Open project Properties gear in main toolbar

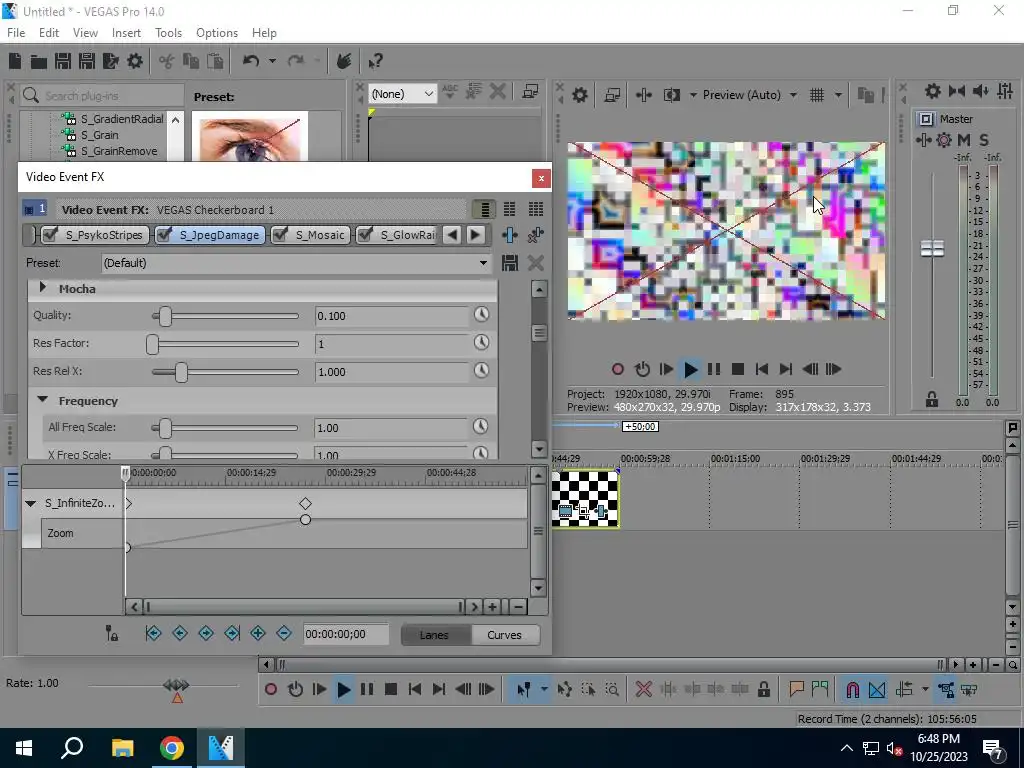[x=135, y=61]
